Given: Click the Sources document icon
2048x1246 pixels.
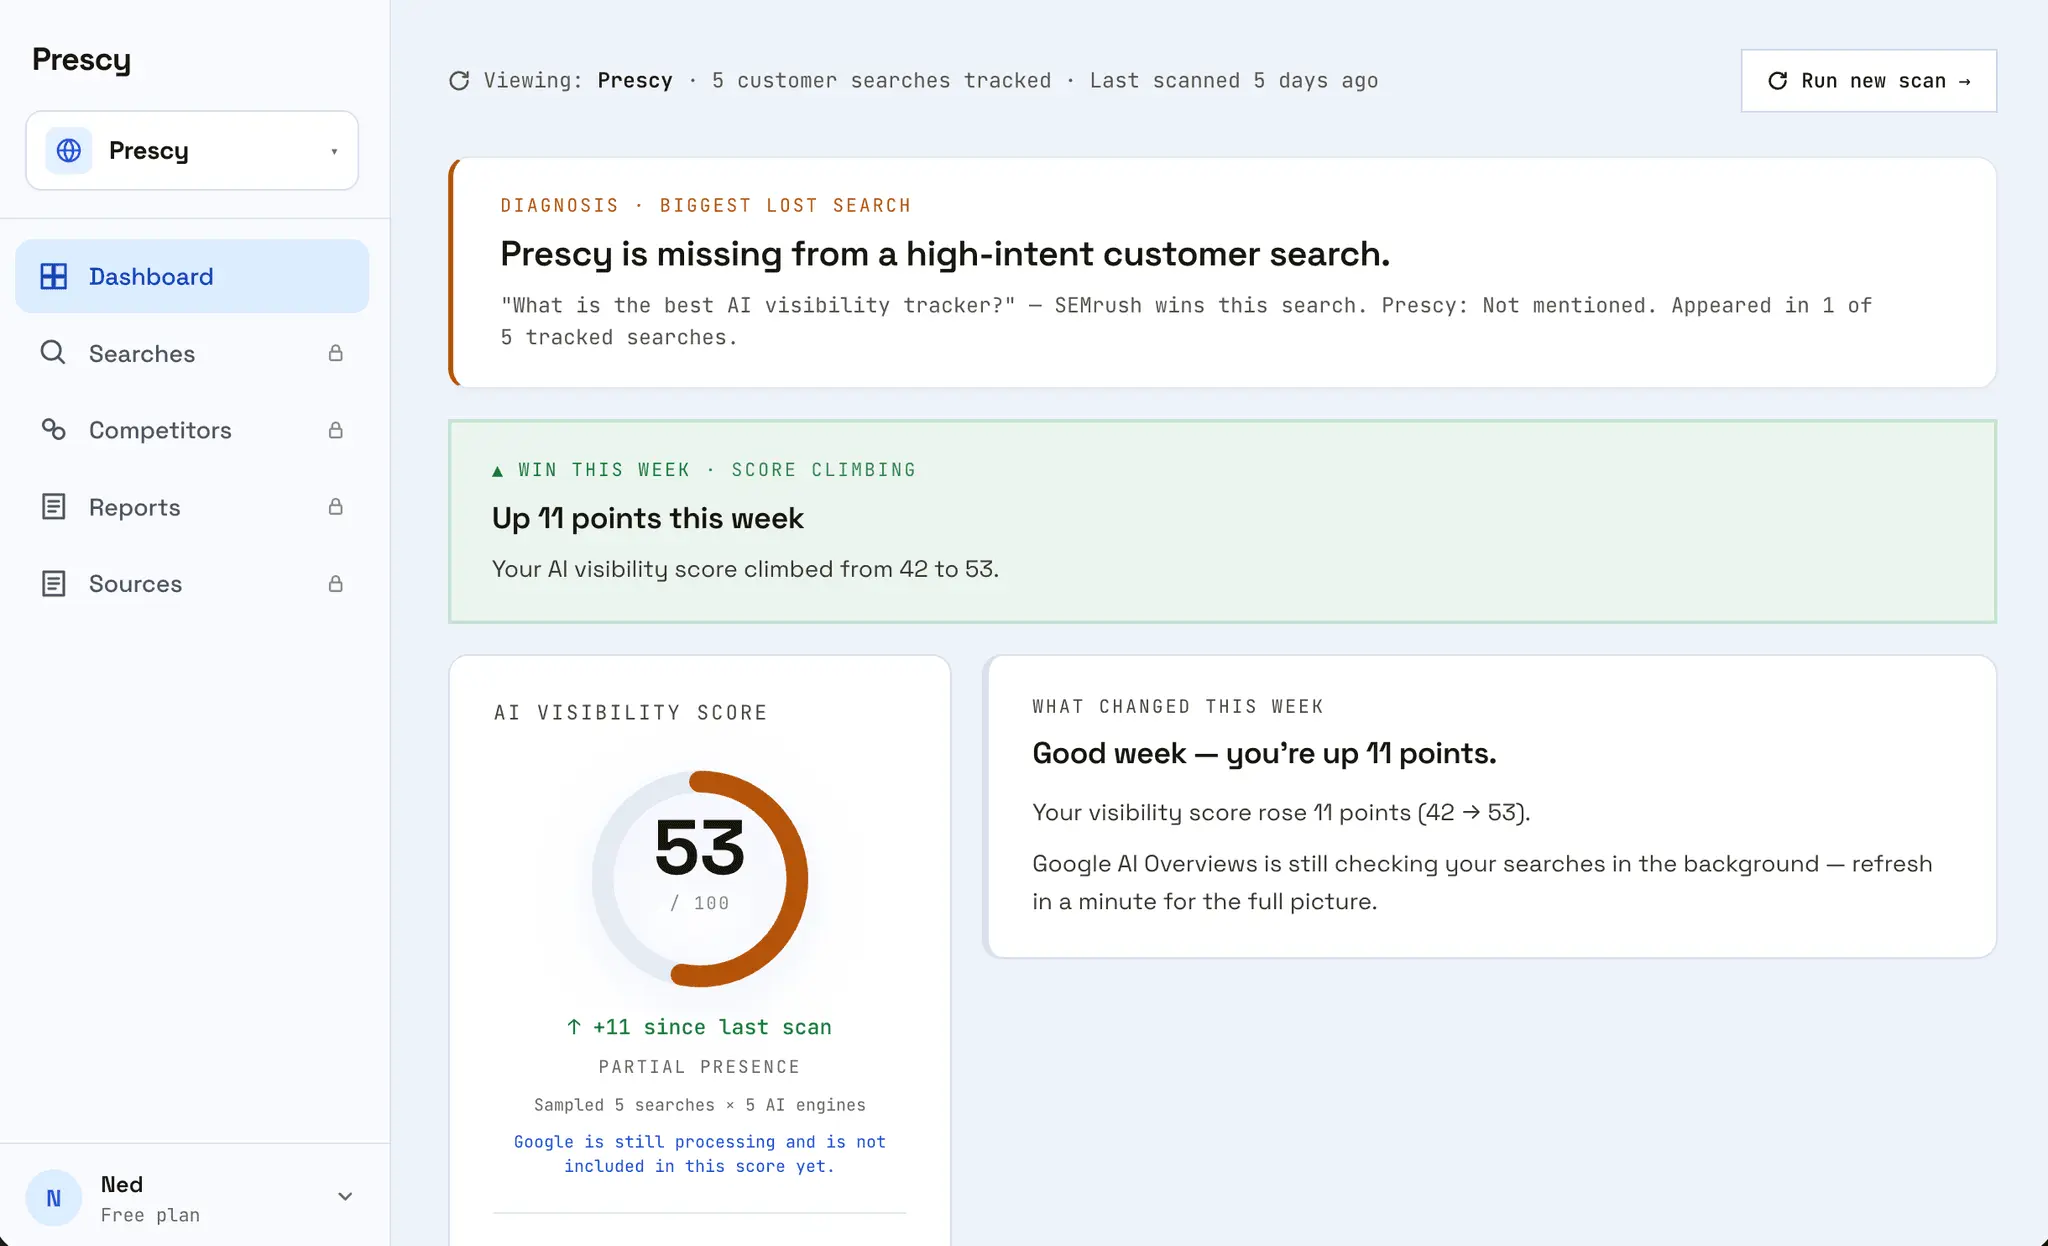Looking at the screenshot, I should (54, 584).
